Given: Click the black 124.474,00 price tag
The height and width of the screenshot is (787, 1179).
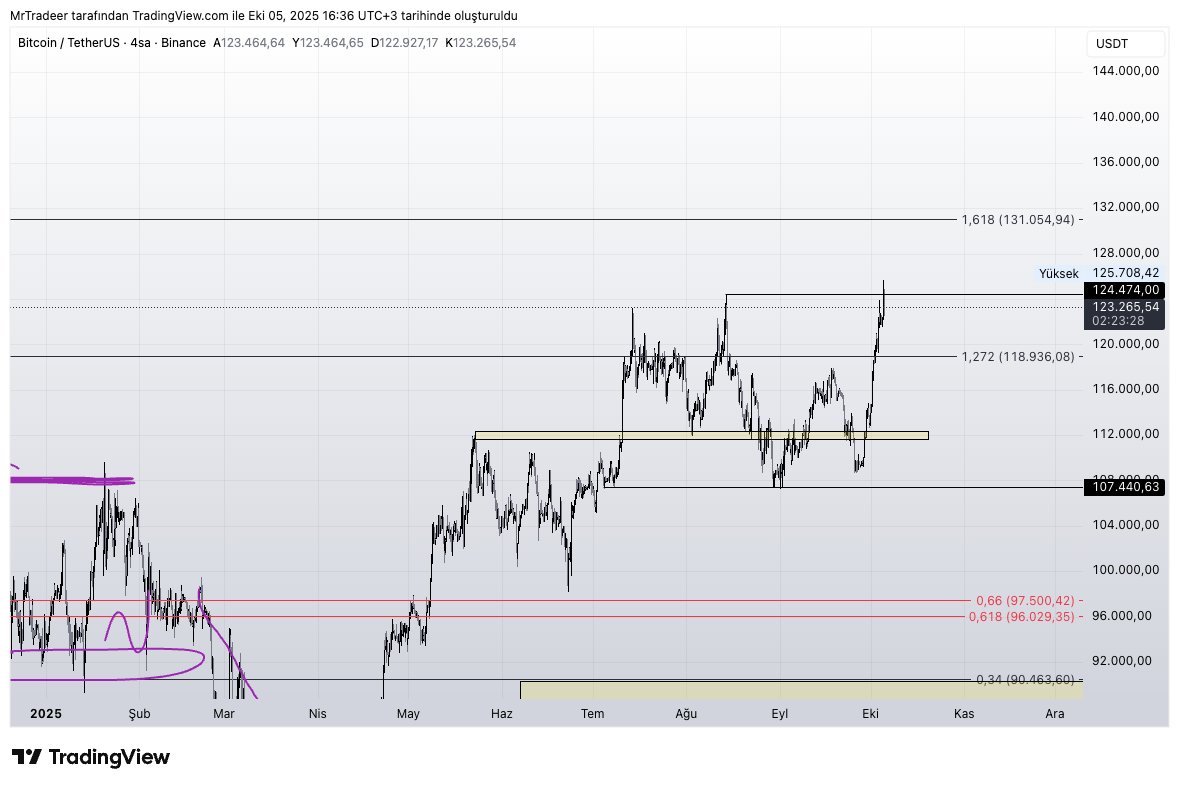Looking at the screenshot, I should point(1124,290).
